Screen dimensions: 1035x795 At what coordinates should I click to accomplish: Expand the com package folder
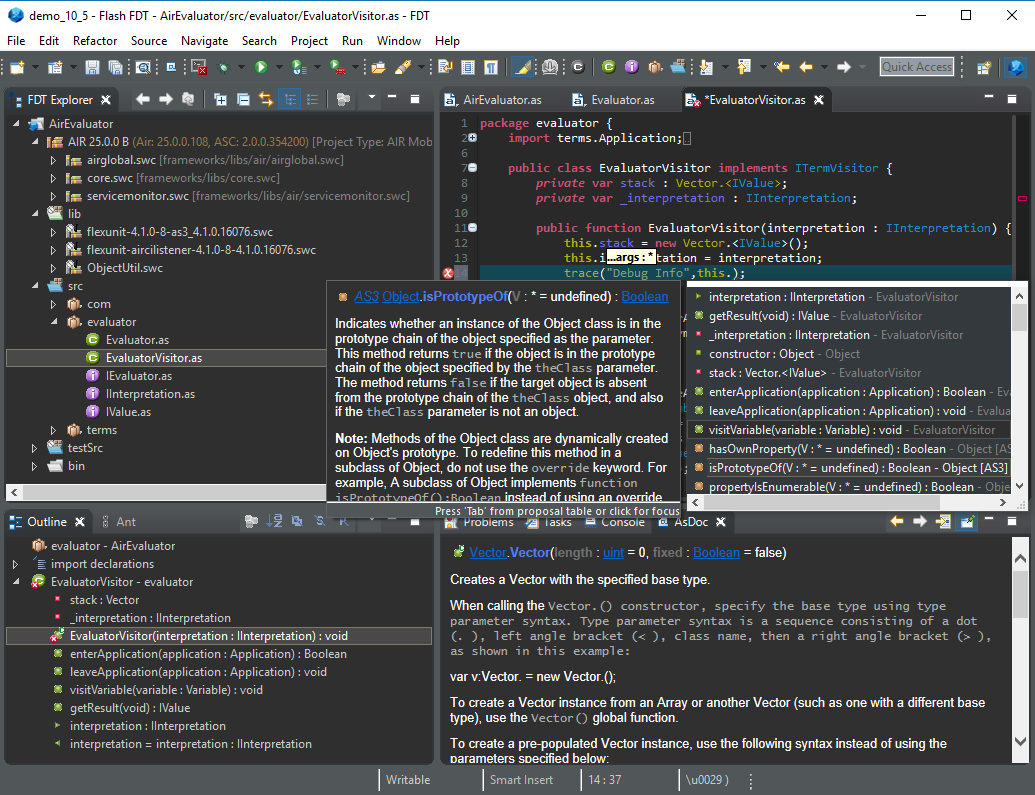click(54, 304)
